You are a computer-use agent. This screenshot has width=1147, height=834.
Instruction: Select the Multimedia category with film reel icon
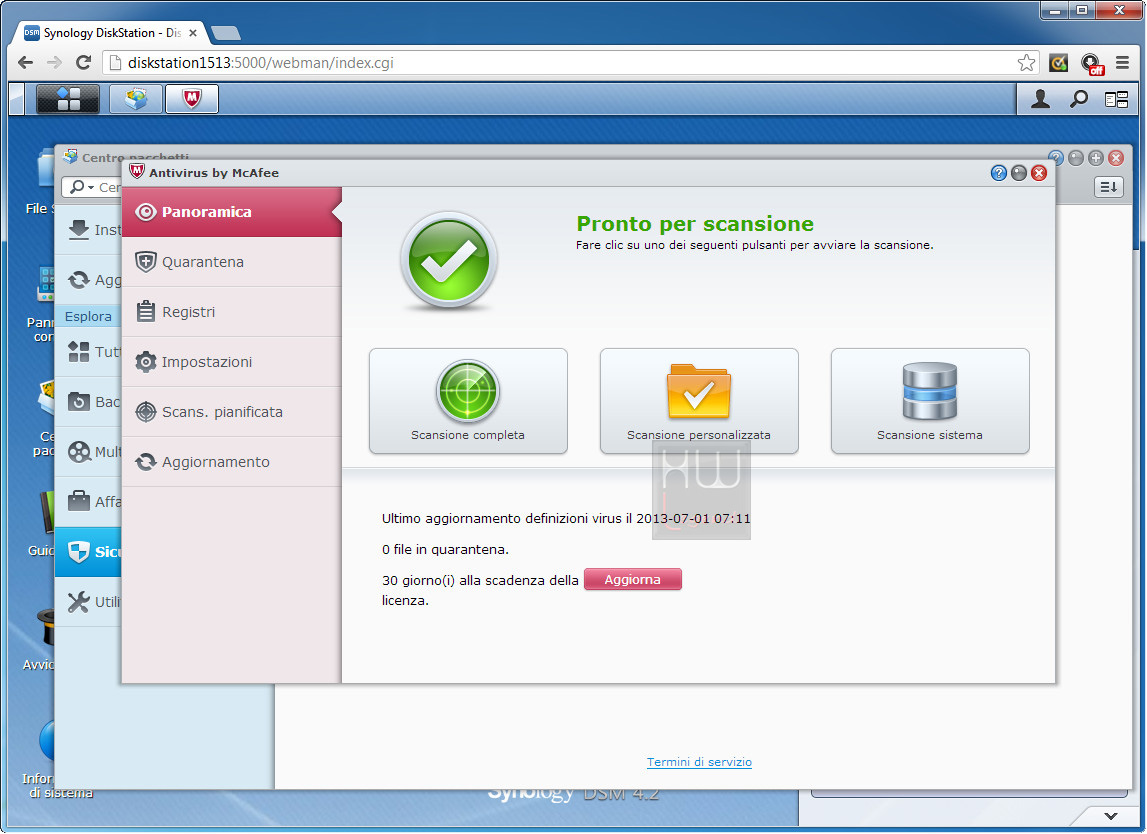(x=89, y=452)
